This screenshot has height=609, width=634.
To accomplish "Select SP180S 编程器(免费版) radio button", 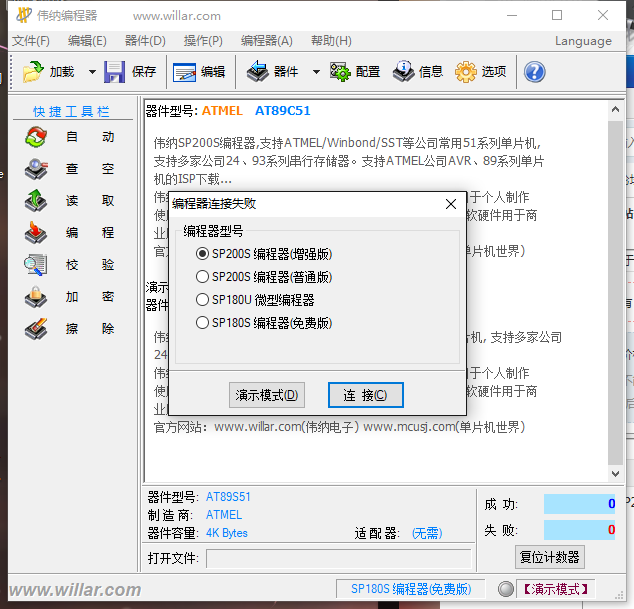I will coord(202,323).
